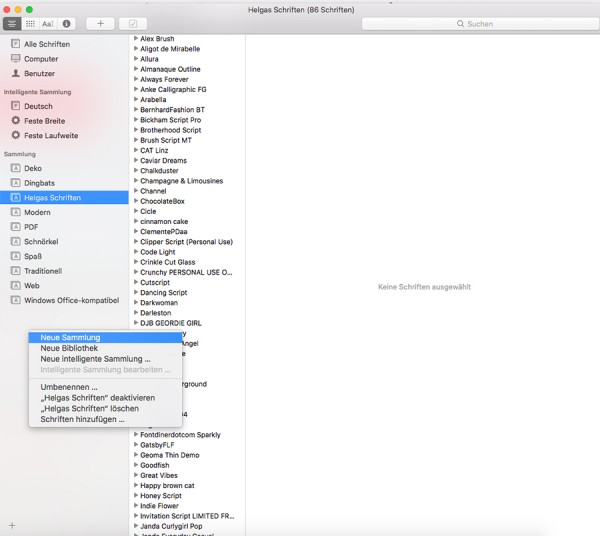The width and height of the screenshot is (600, 536).
Task: Toggle font activation with the checkmark toolbar button
Action: (x=133, y=24)
